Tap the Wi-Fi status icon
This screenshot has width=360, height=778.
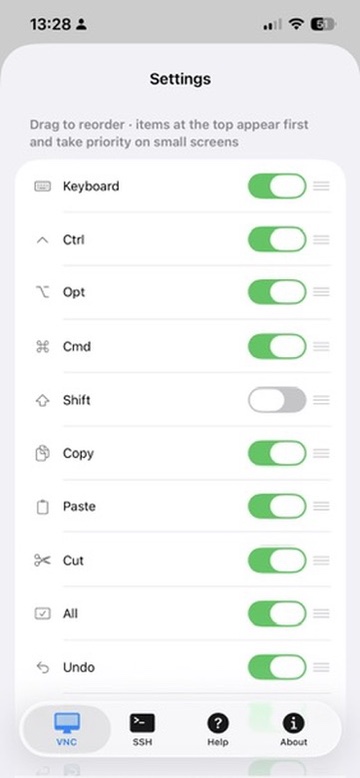click(297, 24)
